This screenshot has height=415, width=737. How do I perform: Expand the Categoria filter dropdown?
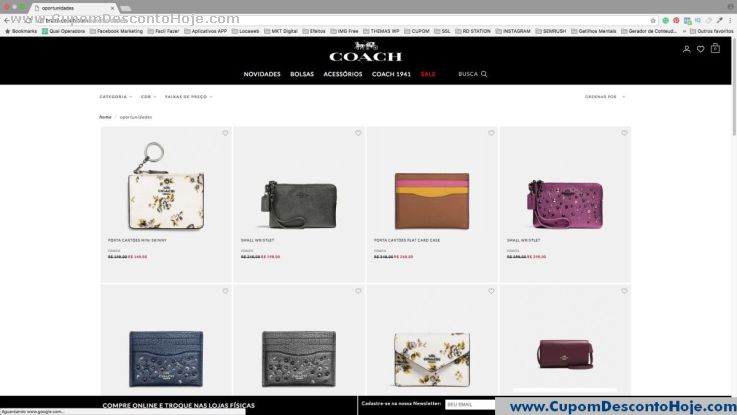point(116,97)
